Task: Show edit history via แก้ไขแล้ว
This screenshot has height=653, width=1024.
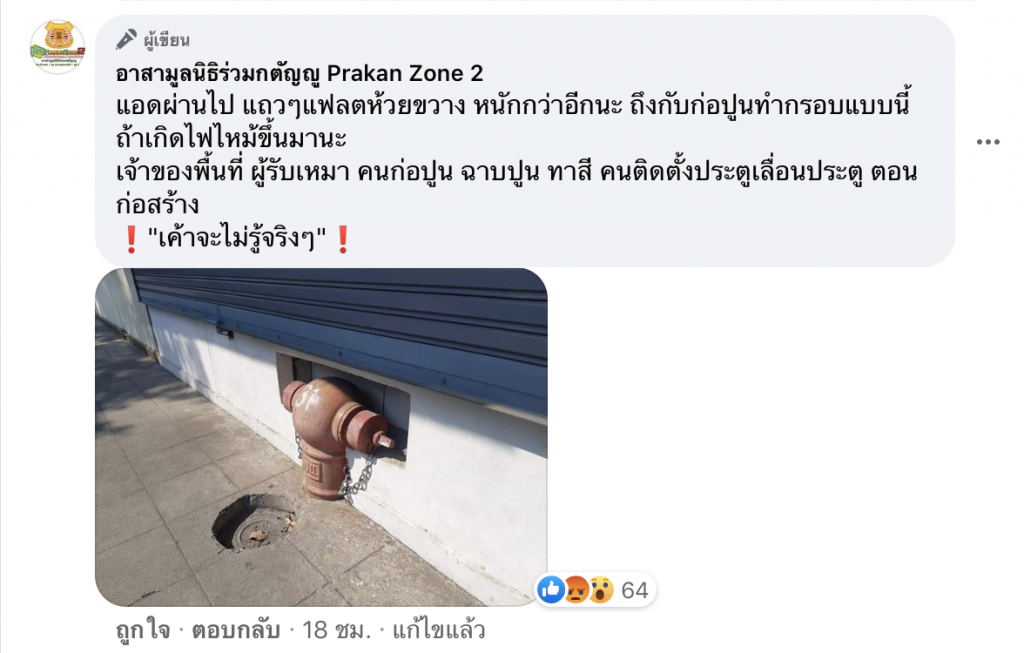Action: coord(438,630)
